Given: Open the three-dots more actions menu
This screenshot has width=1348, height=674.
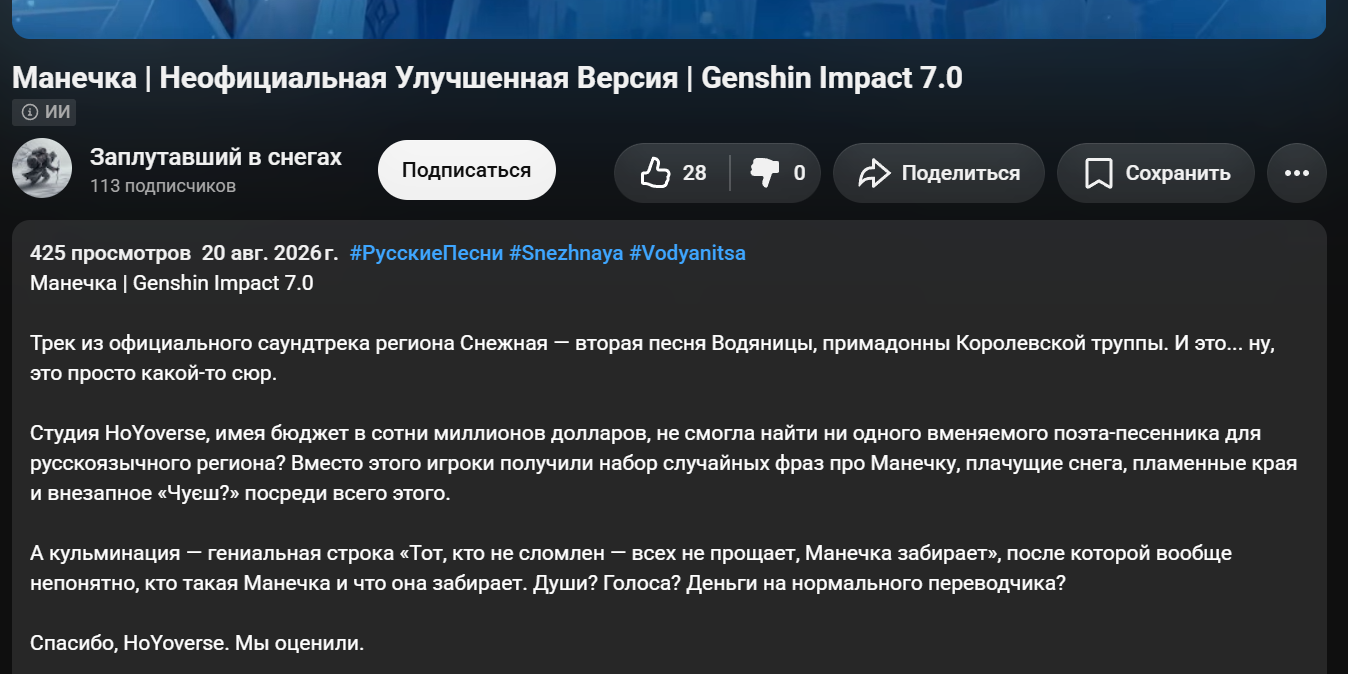Looking at the screenshot, I should [x=1297, y=173].
